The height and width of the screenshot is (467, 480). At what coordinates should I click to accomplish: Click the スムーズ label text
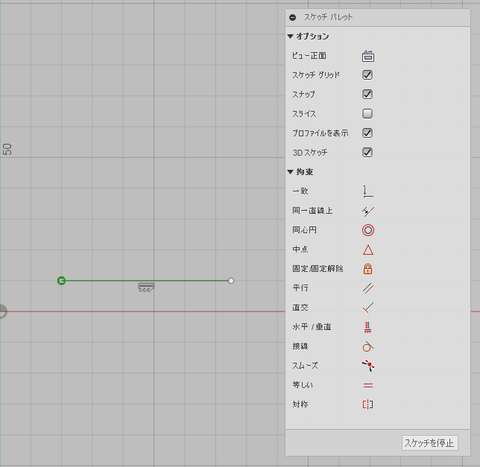[x=305, y=366]
